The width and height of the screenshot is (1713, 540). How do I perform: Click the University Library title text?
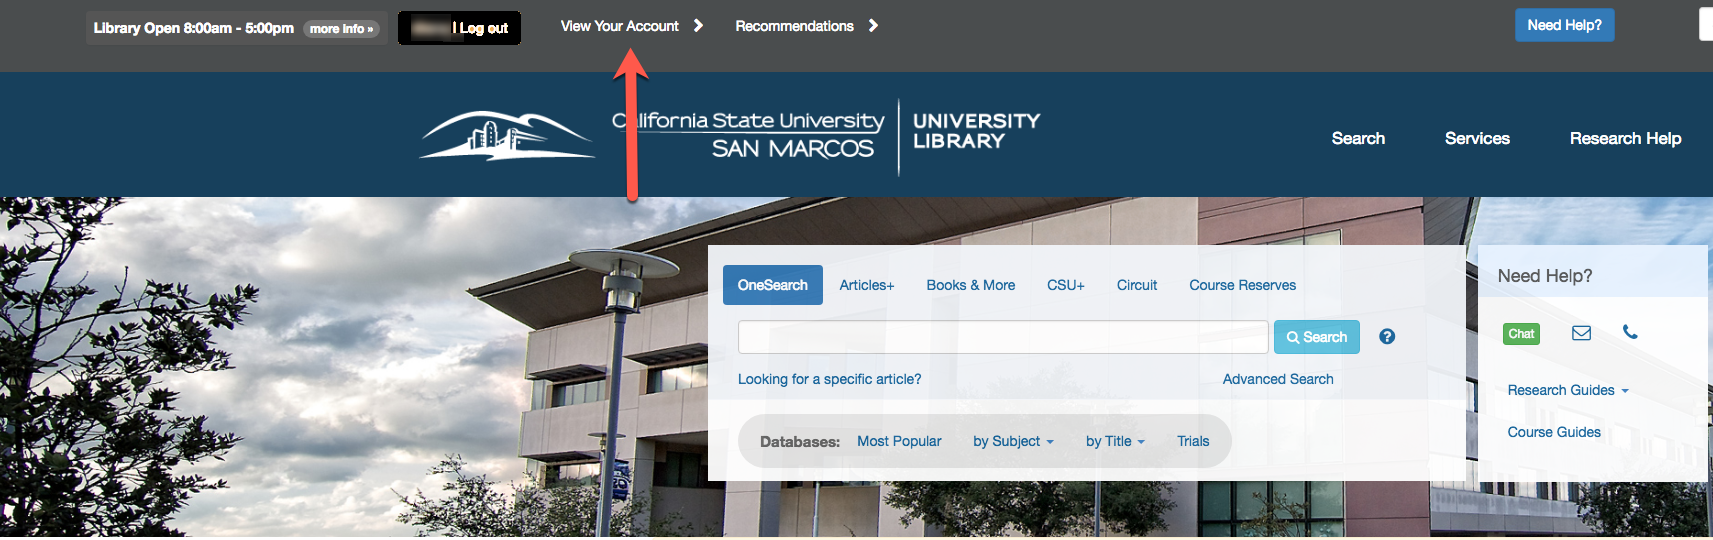click(x=976, y=131)
